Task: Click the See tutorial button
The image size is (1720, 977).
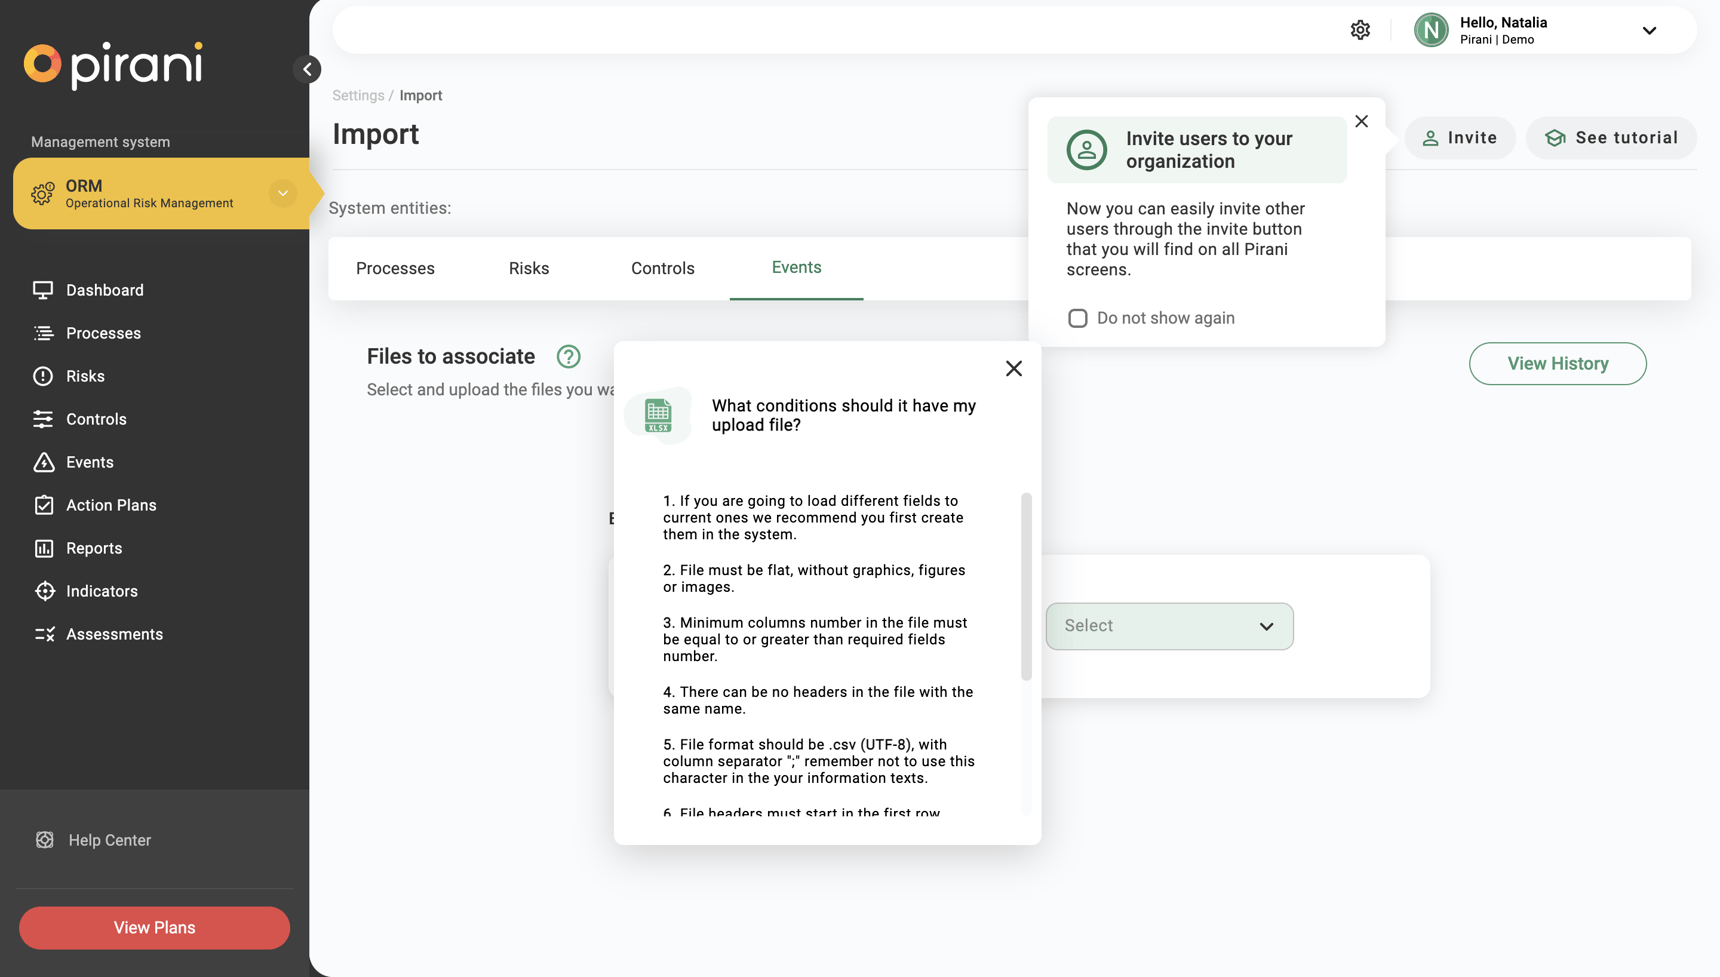Action: 1611,138
